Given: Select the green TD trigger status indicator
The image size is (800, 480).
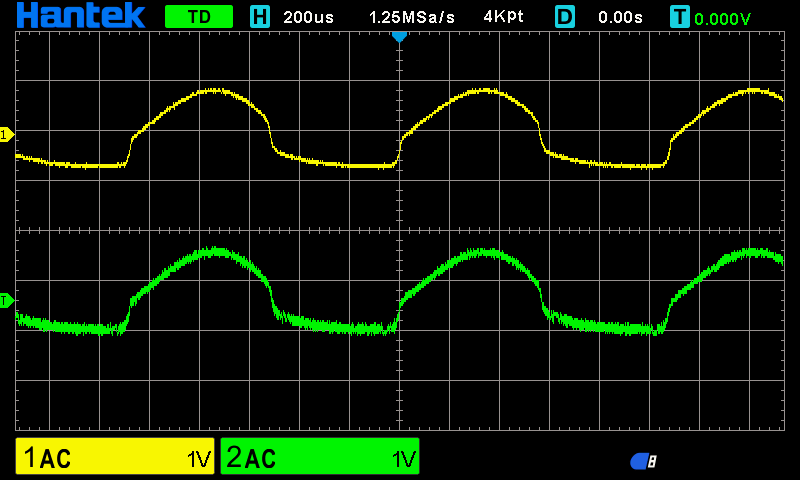Looking at the screenshot, I should (199, 17).
